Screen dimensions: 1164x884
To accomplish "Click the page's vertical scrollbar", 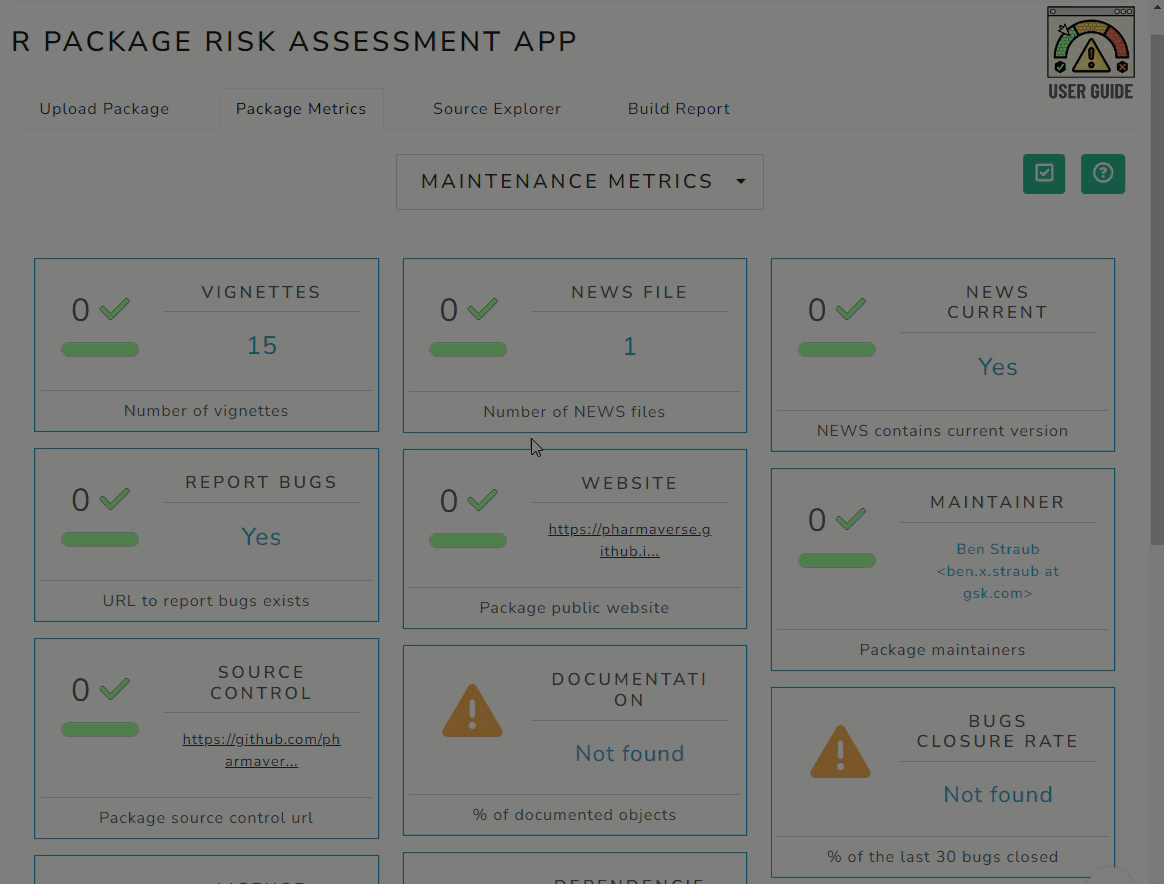I will (x=1157, y=289).
